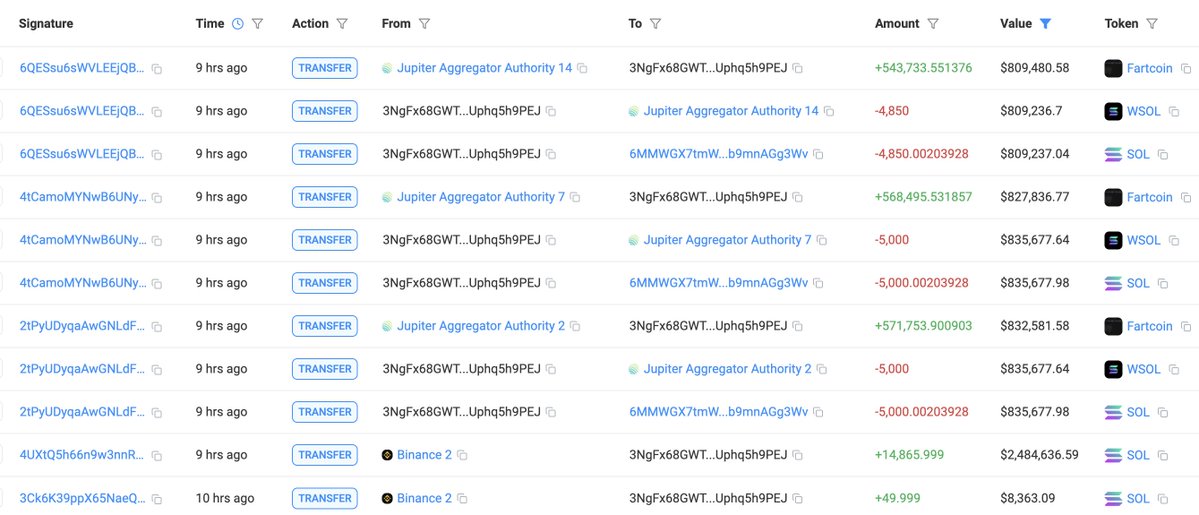Toggle the Time column clock format

pos(238,24)
